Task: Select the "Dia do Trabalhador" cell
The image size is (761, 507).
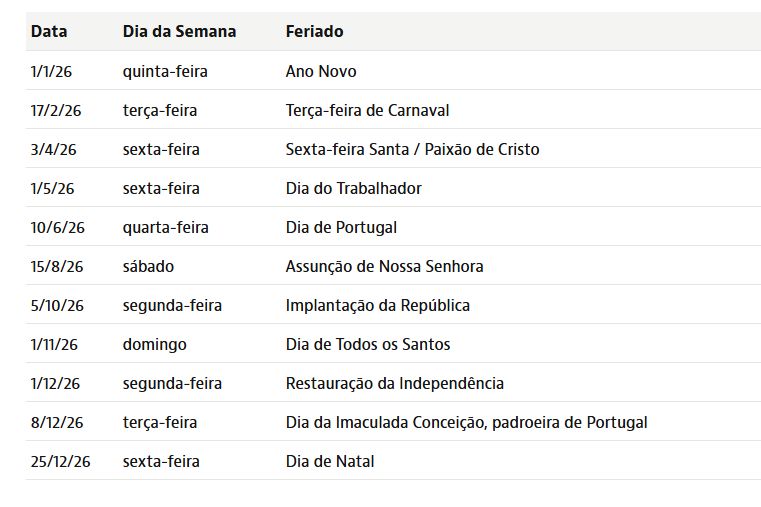Action: (x=353, y=188)
